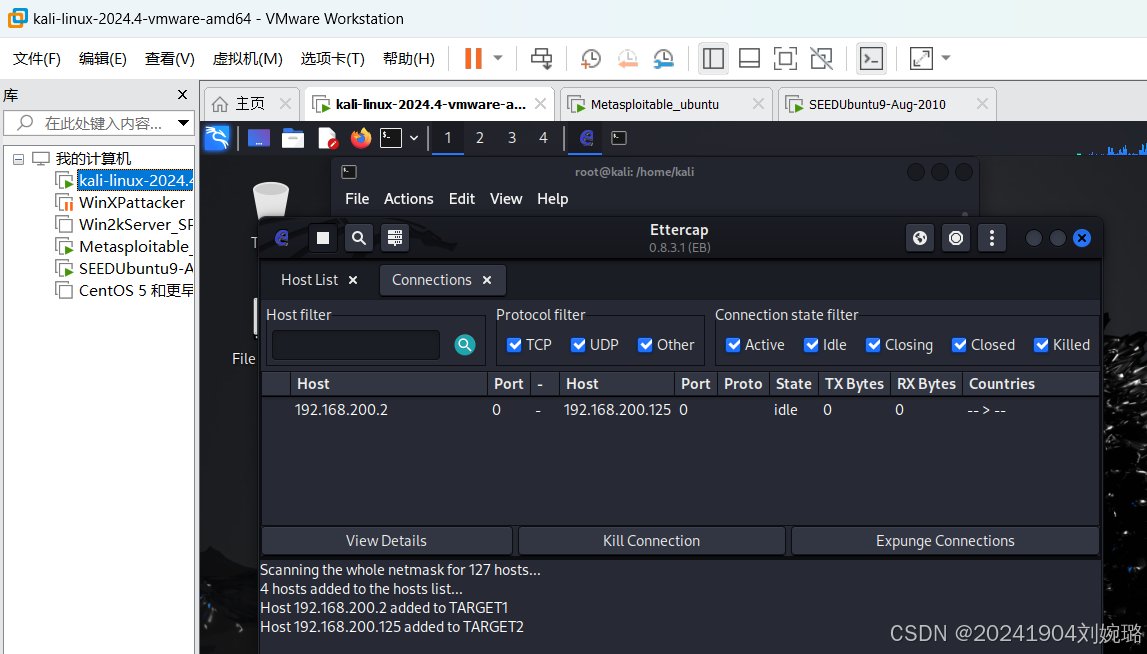The image size is (1147, 654).
Task: Collapse the 我的计算机 tree node
Action: [x=18, y=159]
